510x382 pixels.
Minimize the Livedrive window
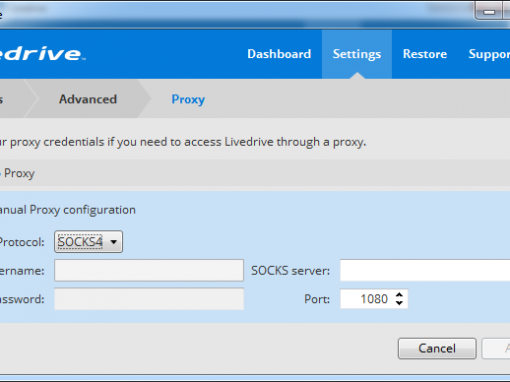tap(489, 11)
